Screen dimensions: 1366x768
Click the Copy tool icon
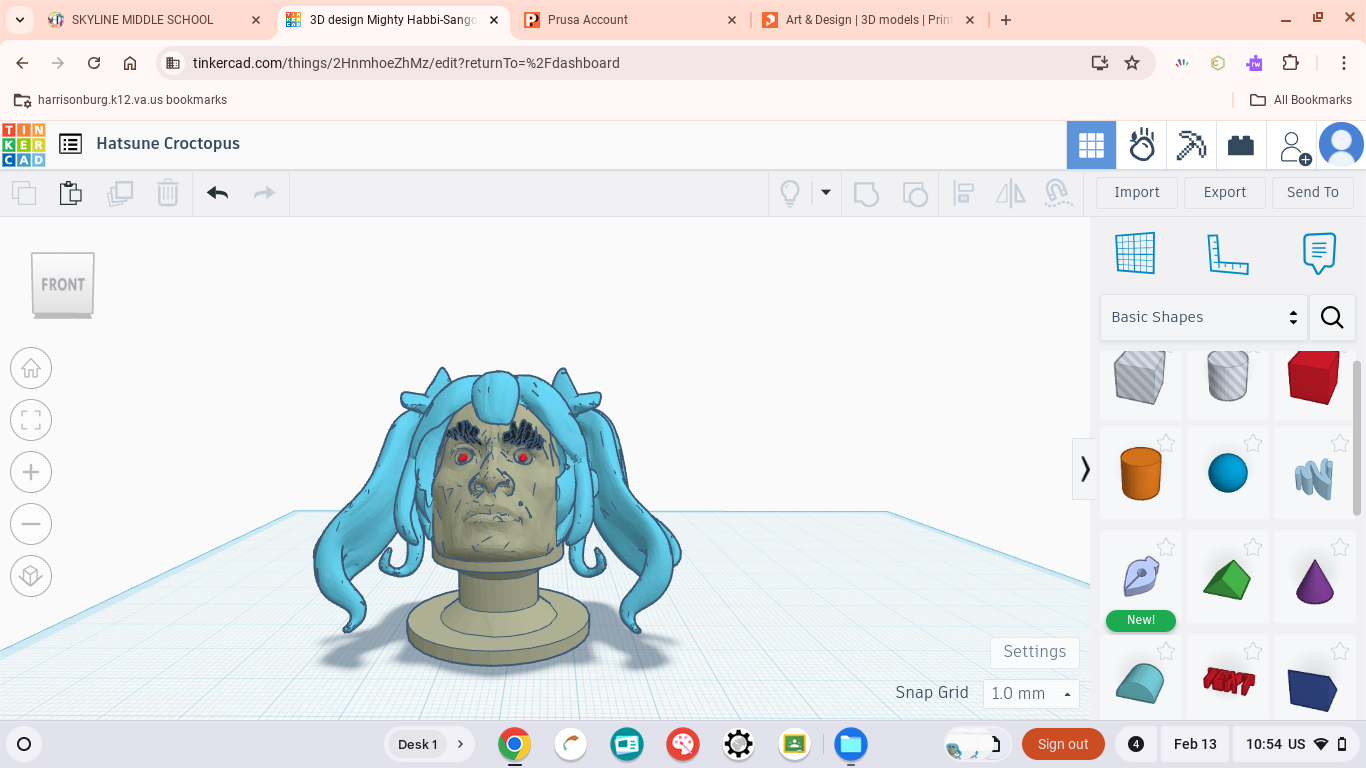tap(24, 193)
